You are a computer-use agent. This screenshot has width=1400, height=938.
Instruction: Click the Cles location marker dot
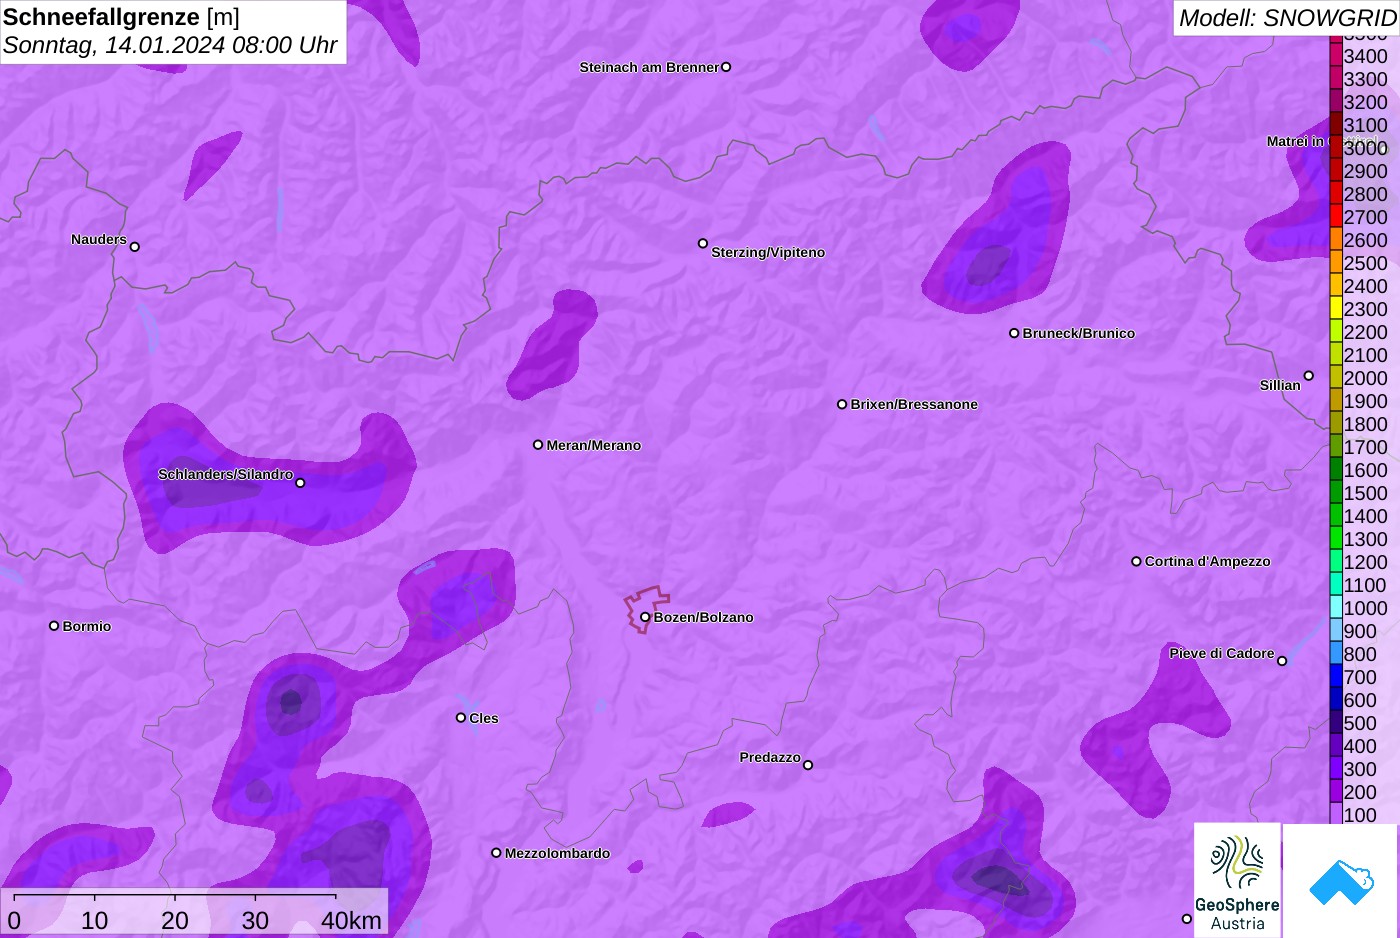461,718
